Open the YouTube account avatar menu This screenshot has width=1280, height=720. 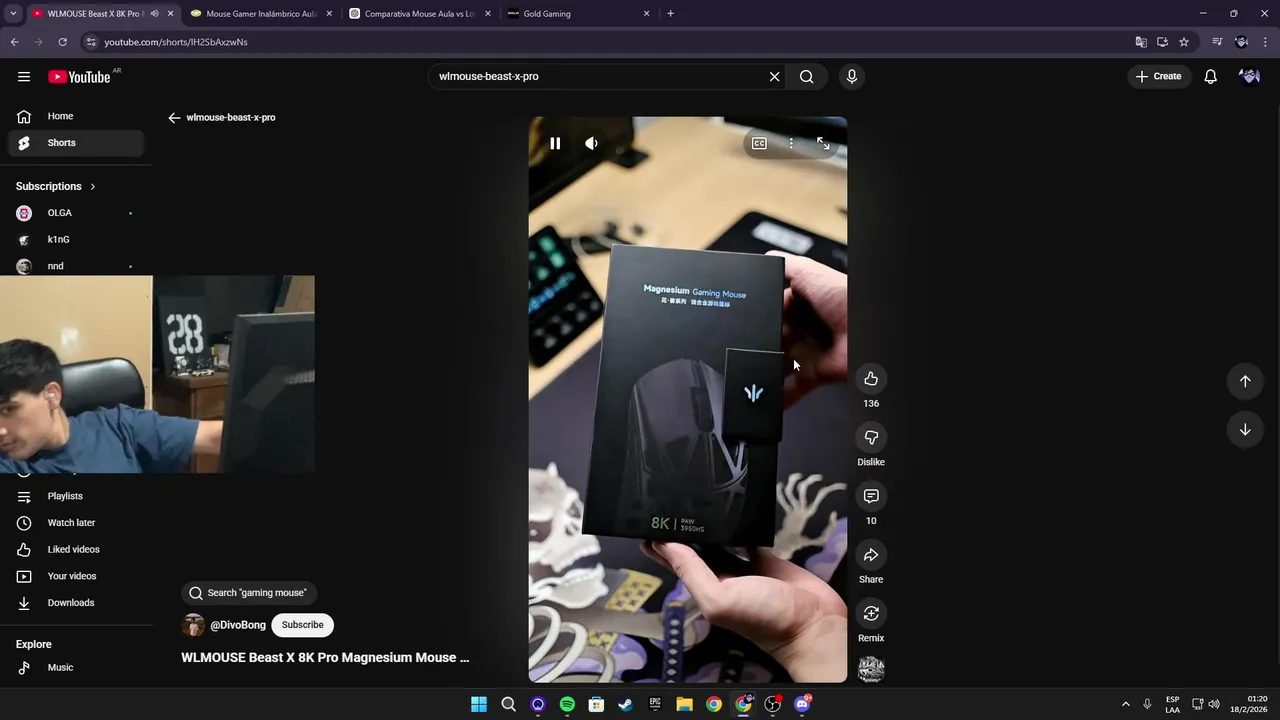click(x=1249, y=77)
